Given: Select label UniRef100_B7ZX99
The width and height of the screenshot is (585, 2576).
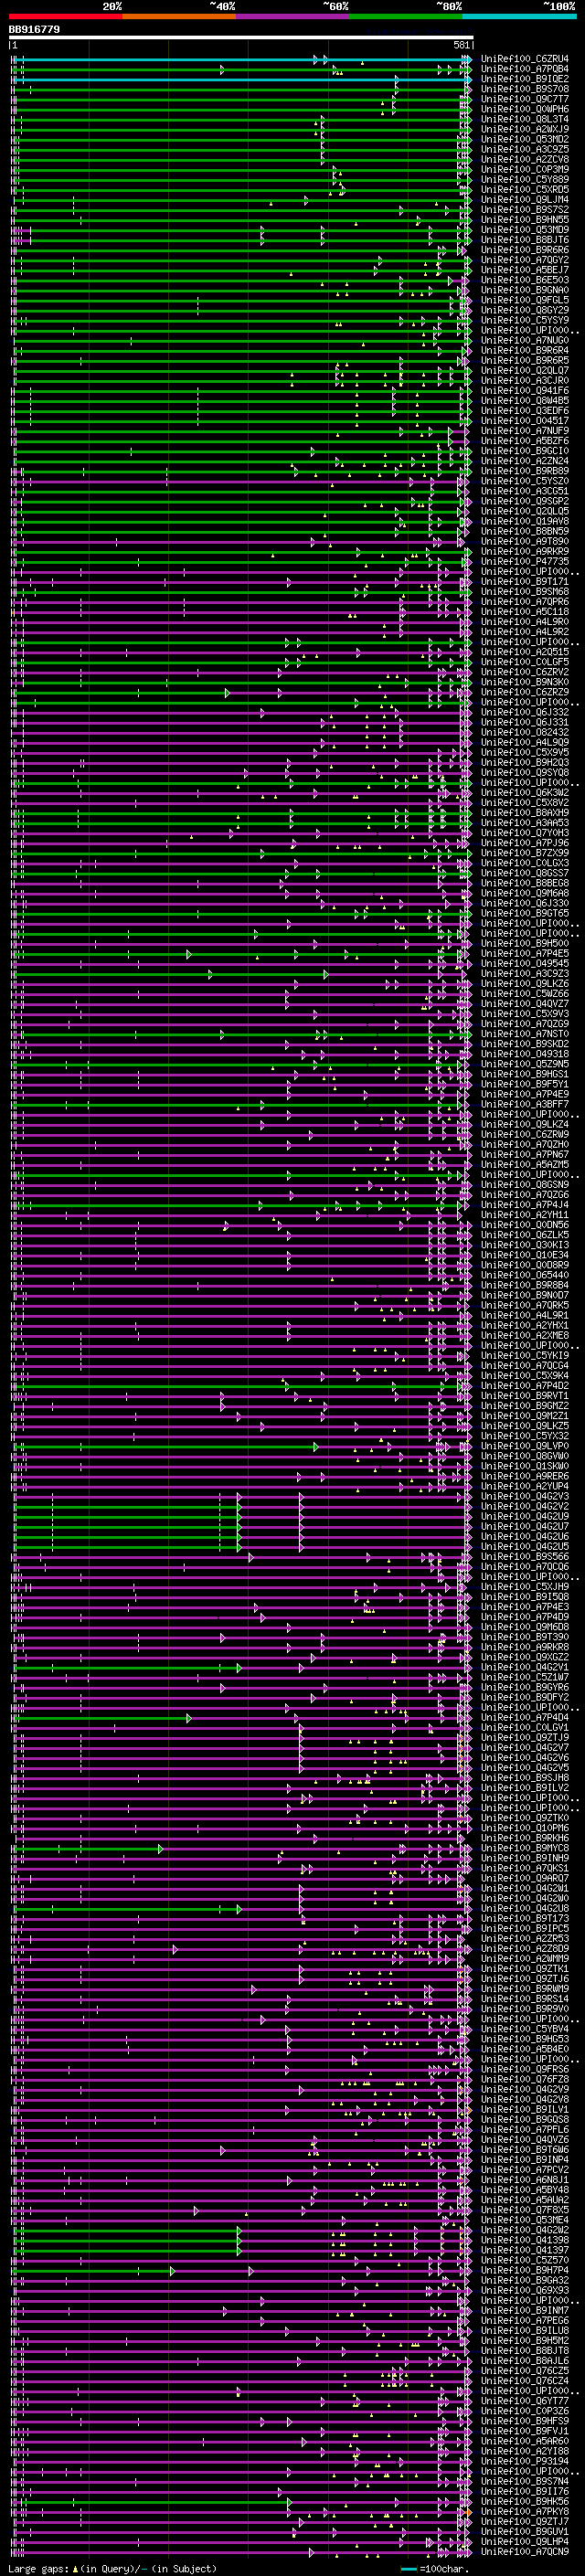Looking at the screenshot, I should tap(525, 853).
